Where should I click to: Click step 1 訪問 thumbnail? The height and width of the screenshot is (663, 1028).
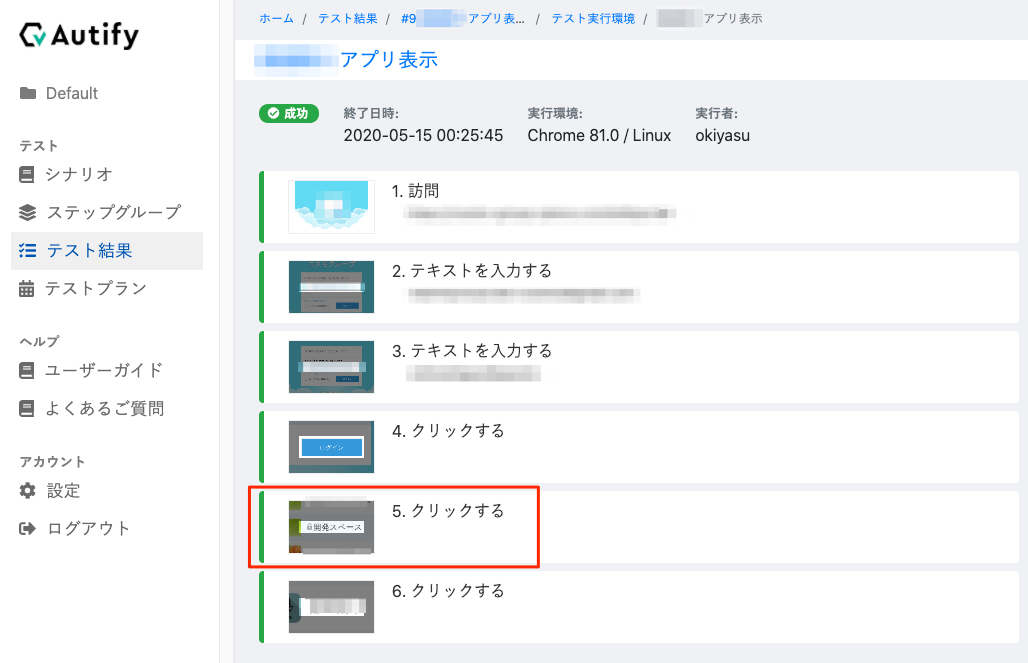coord(331,207)
